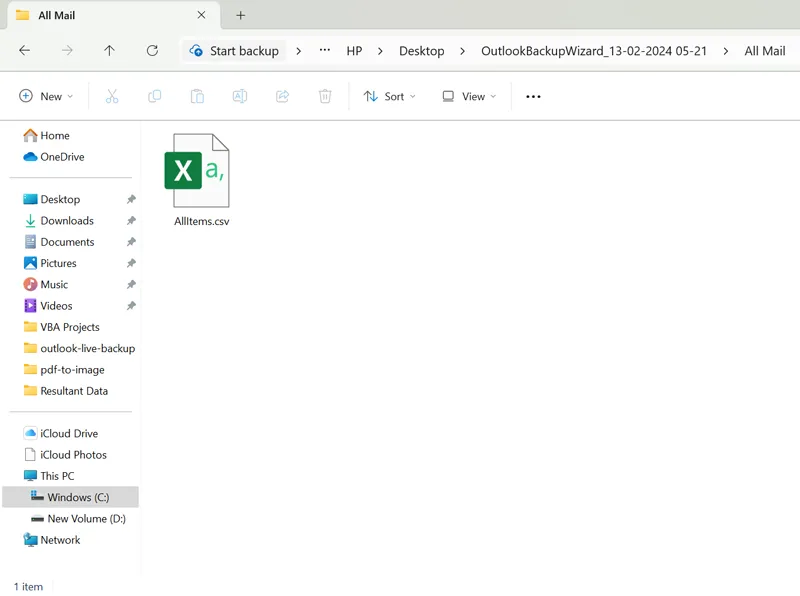Screen dimensions: 800x596
Task: Click Desktop in the address breadcrumb
Action: [x=421, y=51]
